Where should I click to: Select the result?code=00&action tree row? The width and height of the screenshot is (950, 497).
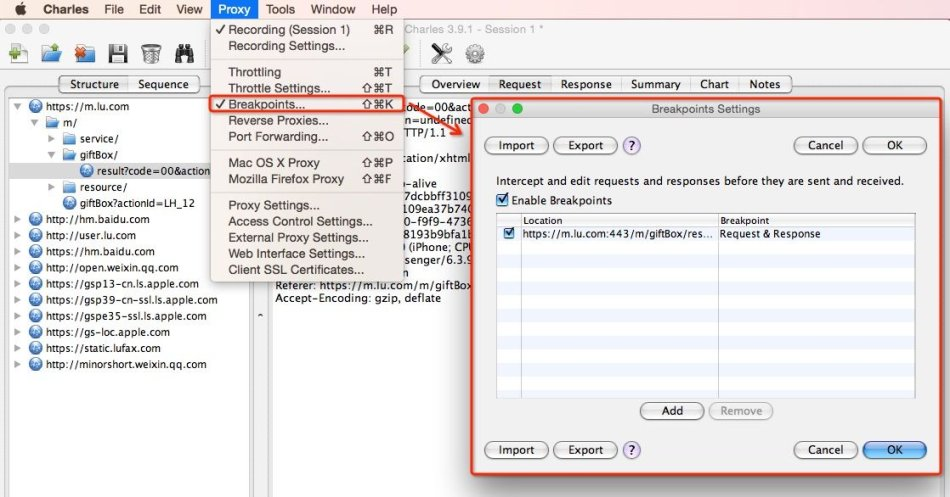[110, 171]
